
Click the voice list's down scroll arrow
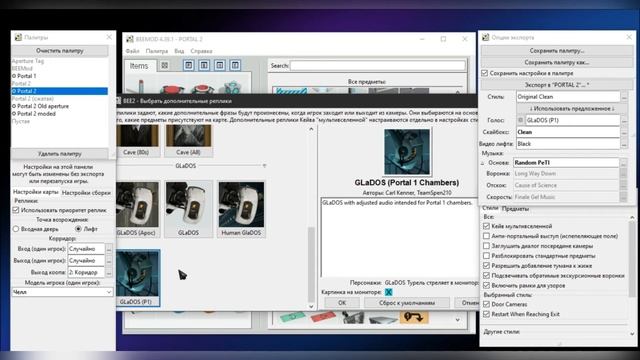pos(311,306)
